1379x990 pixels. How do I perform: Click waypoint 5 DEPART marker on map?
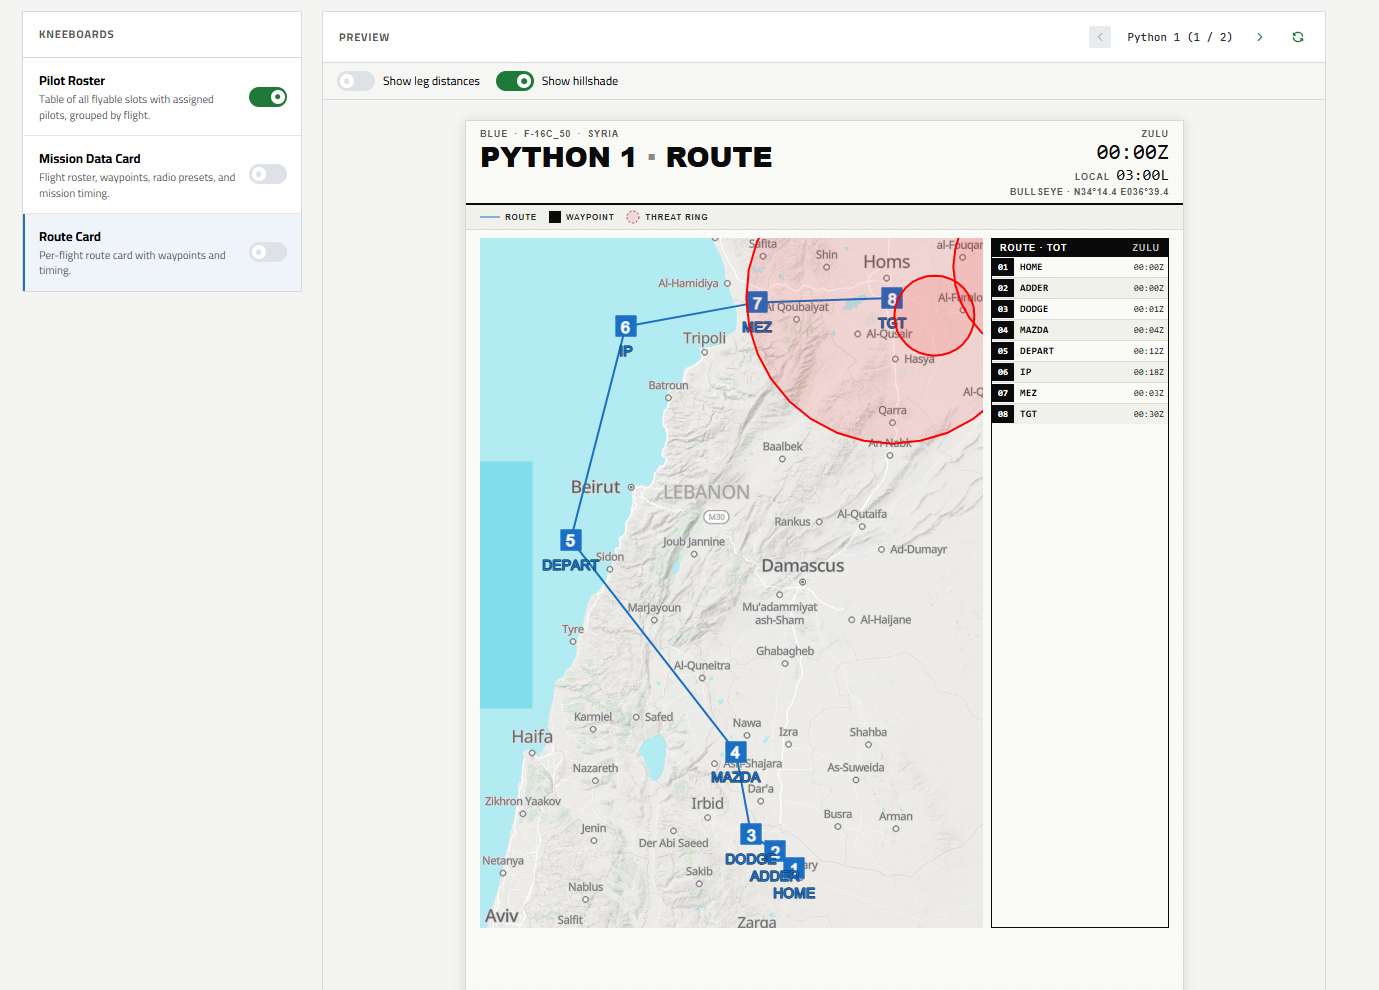point(570,540)
